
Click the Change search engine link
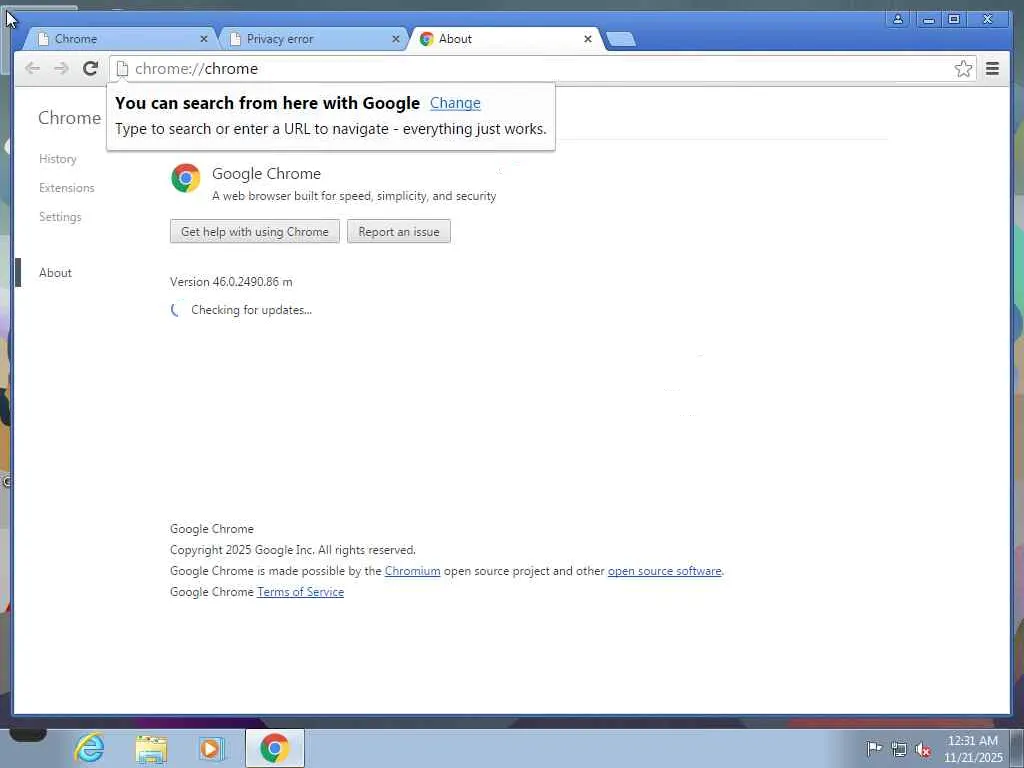[455, 103]
